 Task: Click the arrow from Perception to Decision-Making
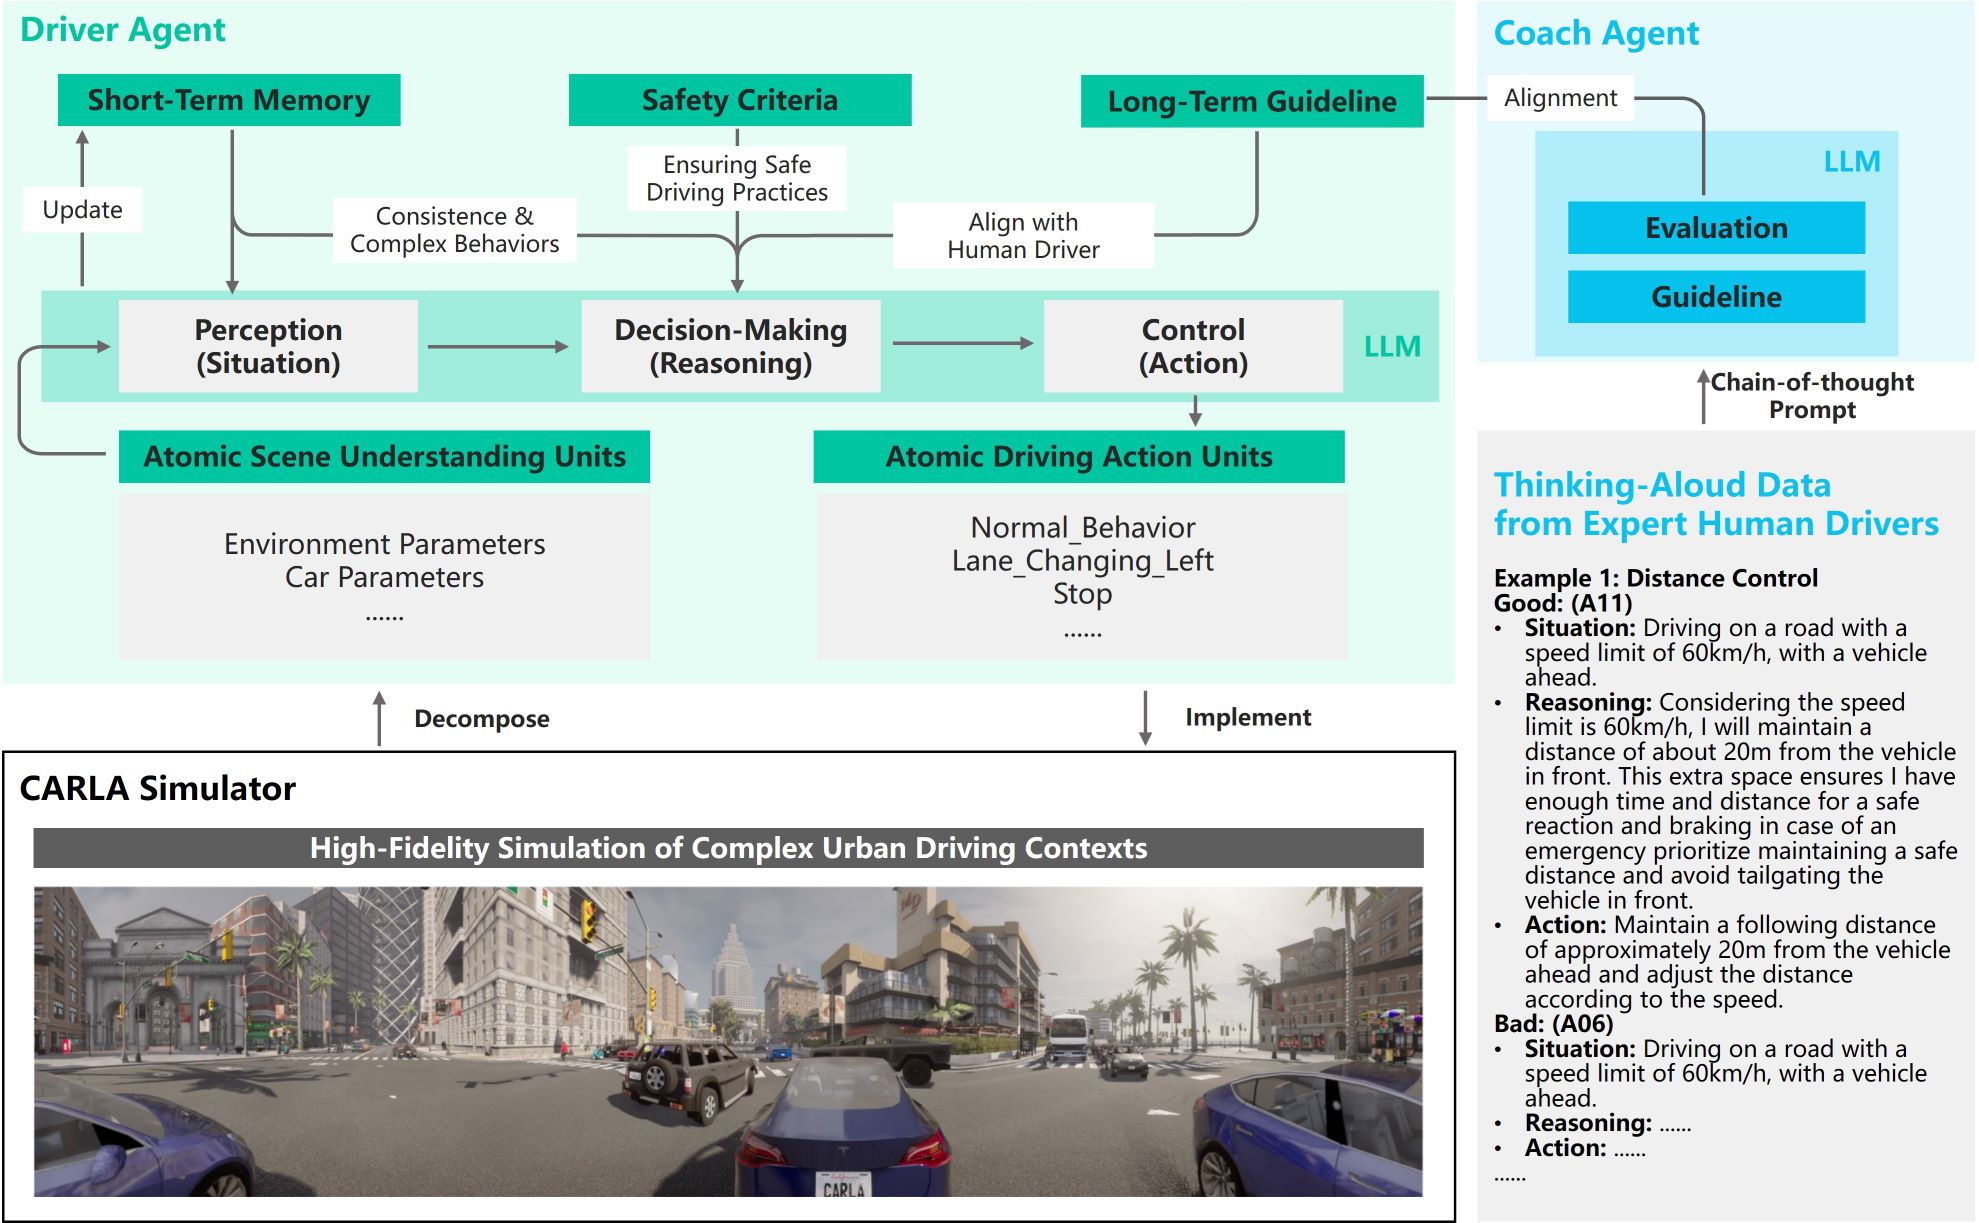[x=498, y=347]
